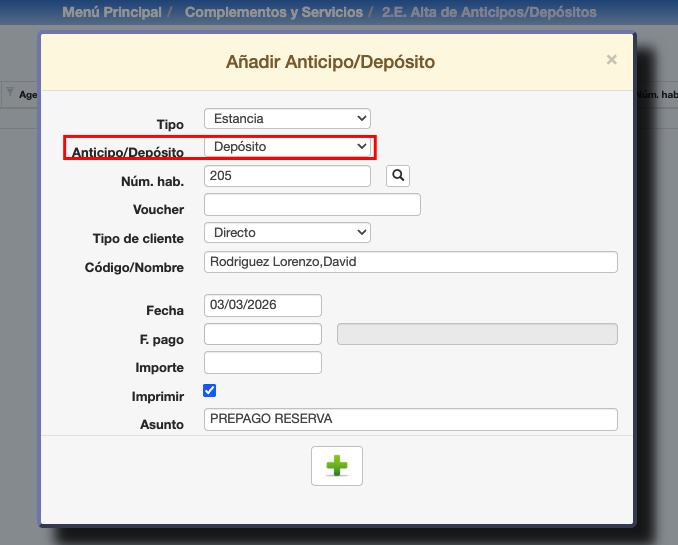Open the Tipo dropdown showing Estancia
678x545 pixels.
pyautogui.click(x=287, y=118)
